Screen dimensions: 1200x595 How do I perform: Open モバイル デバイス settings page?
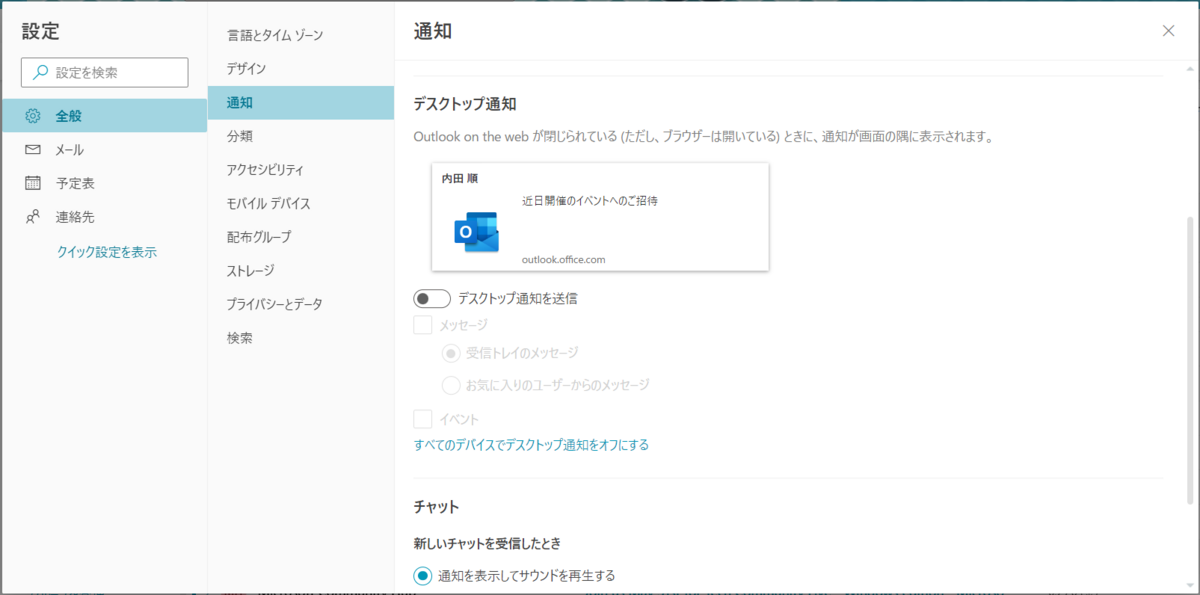(301, 204)
